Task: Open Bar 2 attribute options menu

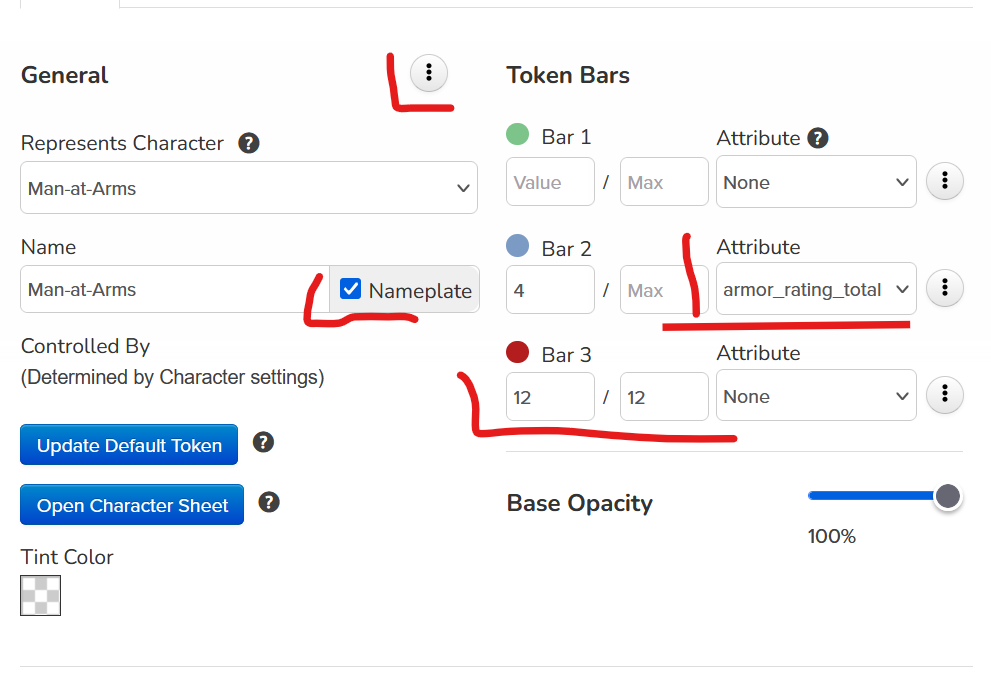Action: pyautogui.click(x=944, y=288)
